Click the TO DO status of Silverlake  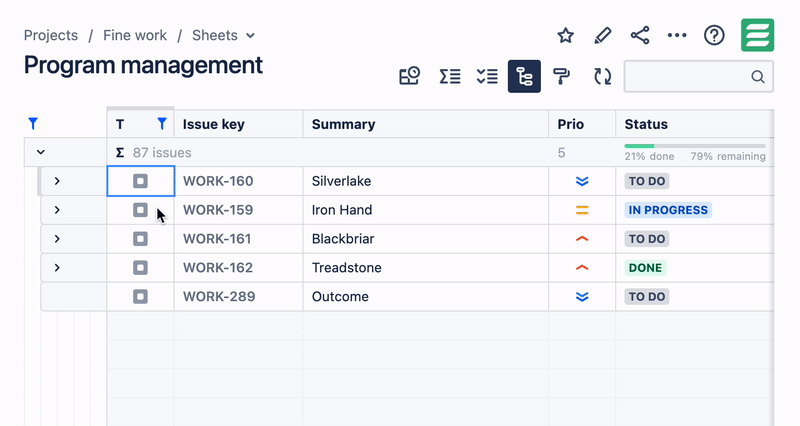[x=647, y=181]
